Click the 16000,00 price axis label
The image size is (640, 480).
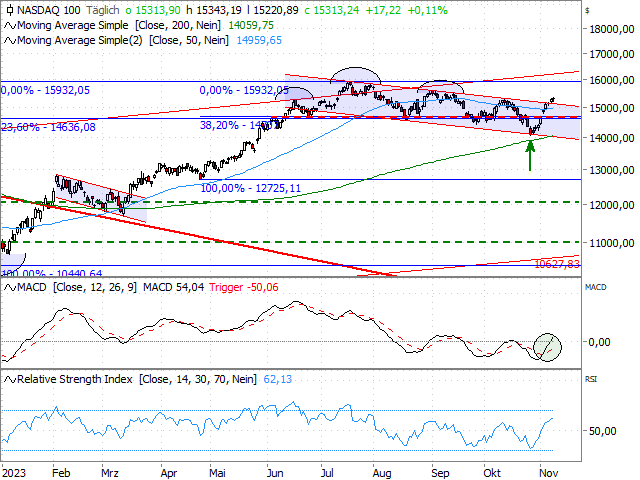click(x=612, y=80)
